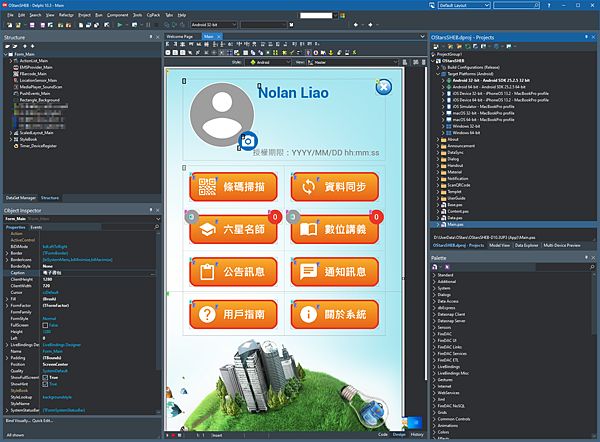Click the navigate forward arrow icon
Image resolution: width=600 pixels, height=442 pixels.
(370, 25)
